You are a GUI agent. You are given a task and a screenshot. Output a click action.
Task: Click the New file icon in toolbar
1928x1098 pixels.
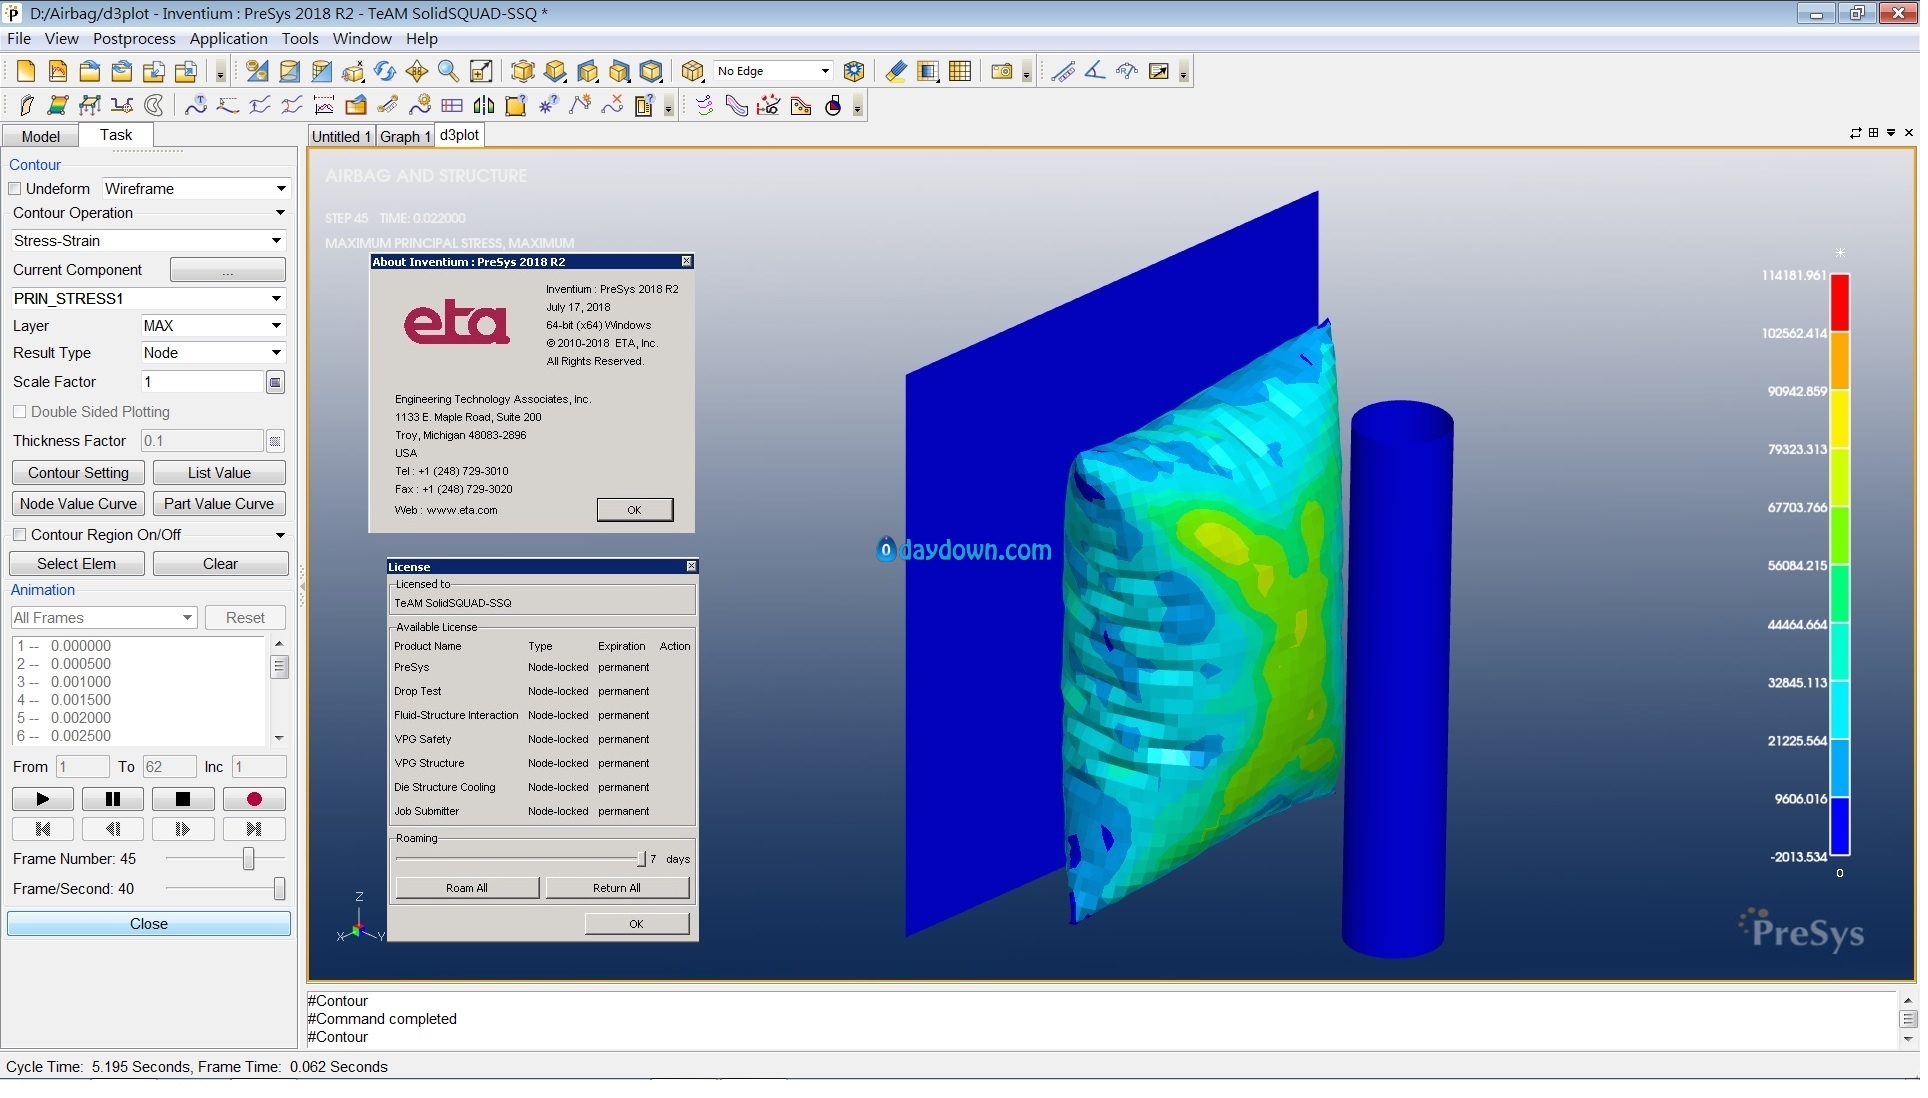pos(26,71)
